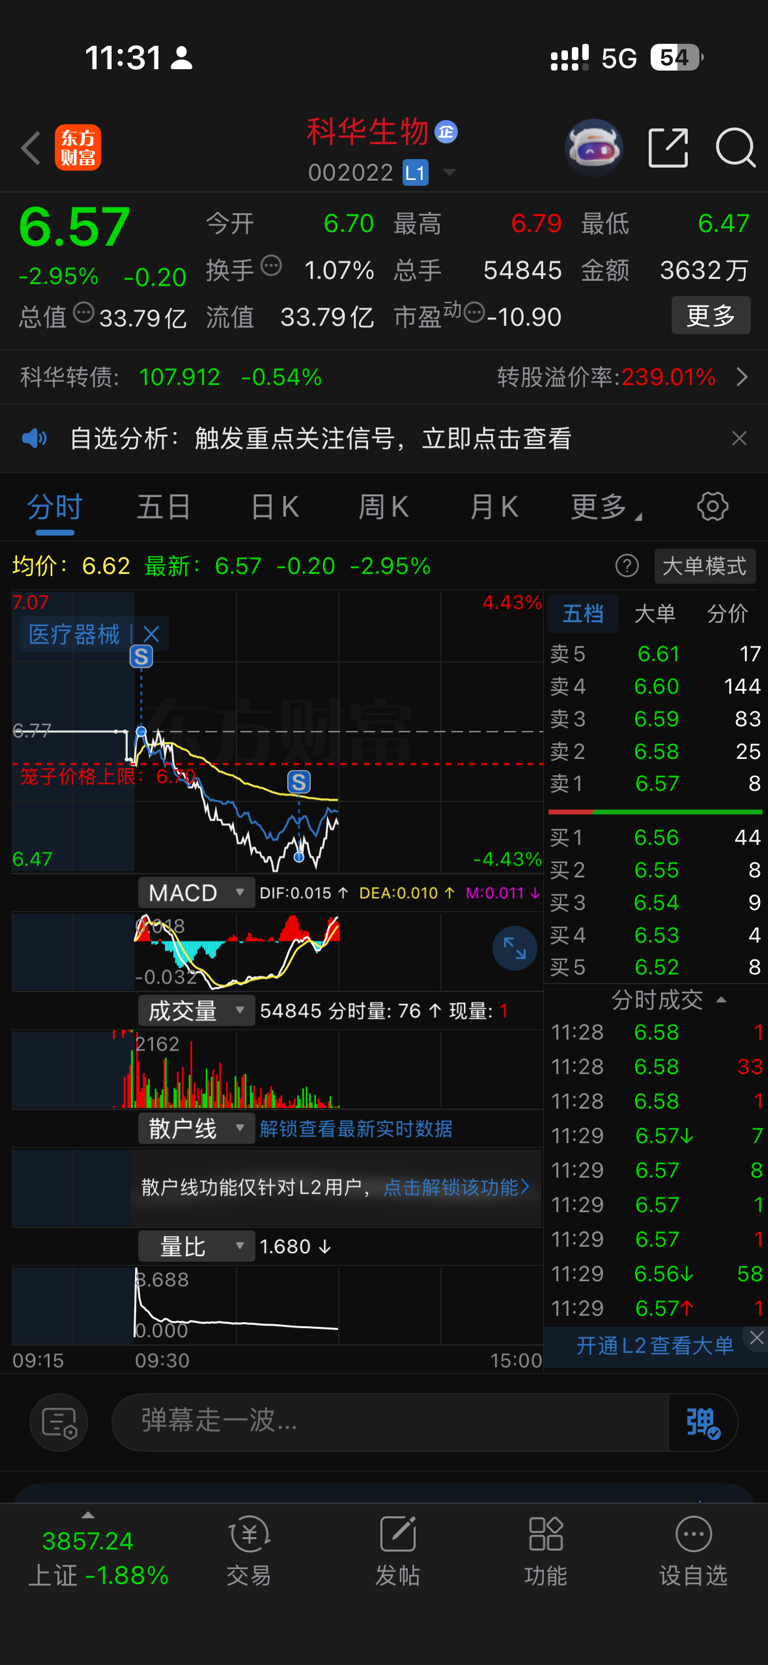Viewport: 769px width, 1665px height.
Task: Open the robot assistant avatar
Action: (x=593, y=148)
